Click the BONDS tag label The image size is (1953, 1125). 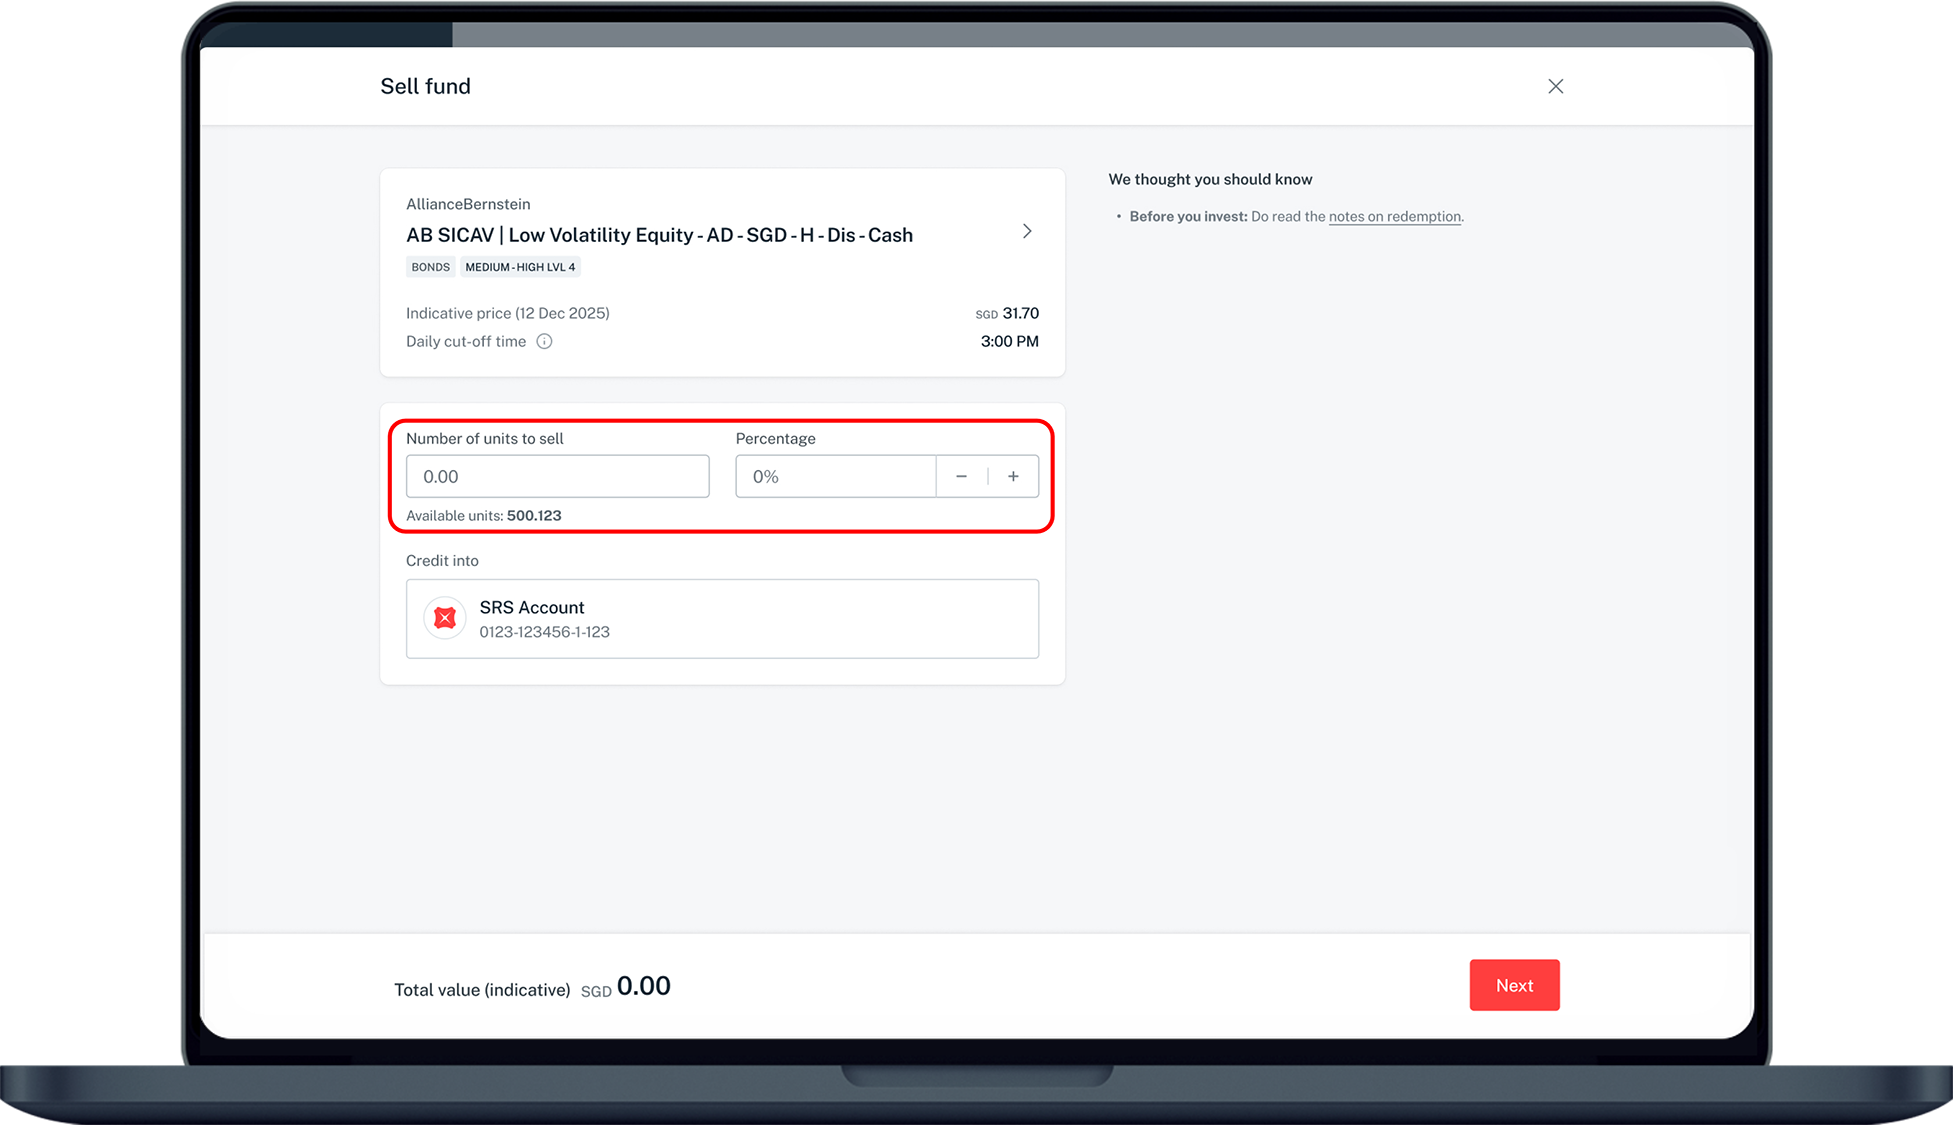(430, 267)
